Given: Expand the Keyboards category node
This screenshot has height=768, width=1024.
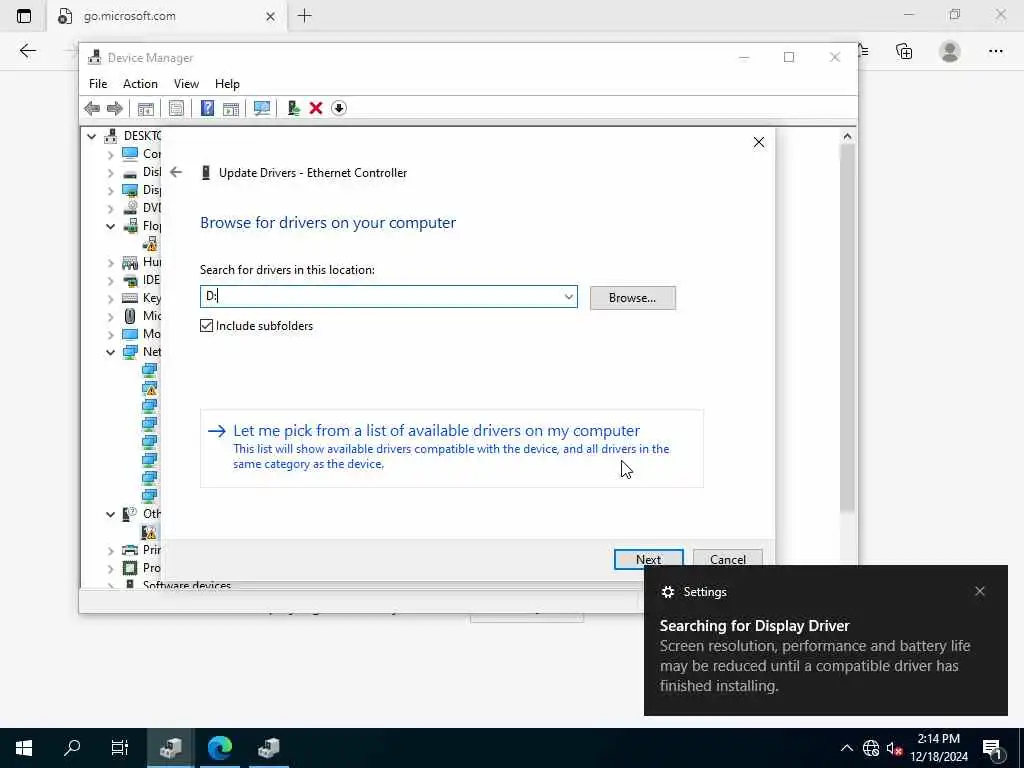Looking at the screenshot, I should coord(110,298).
